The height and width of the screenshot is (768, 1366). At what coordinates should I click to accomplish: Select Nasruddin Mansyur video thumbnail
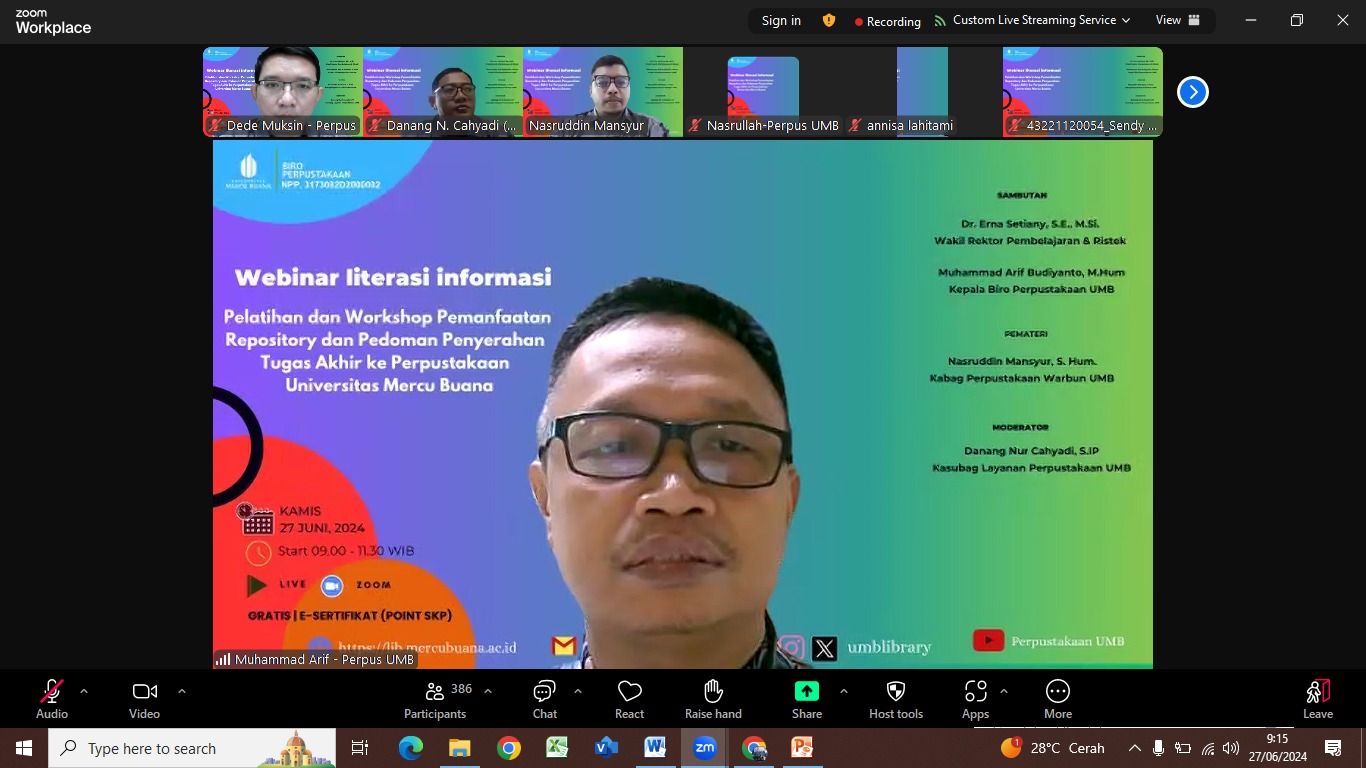tap(603, 91)
